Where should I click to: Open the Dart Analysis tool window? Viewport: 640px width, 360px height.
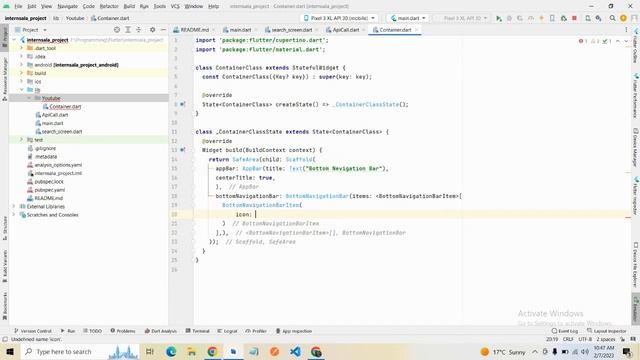tap(160, 331)
